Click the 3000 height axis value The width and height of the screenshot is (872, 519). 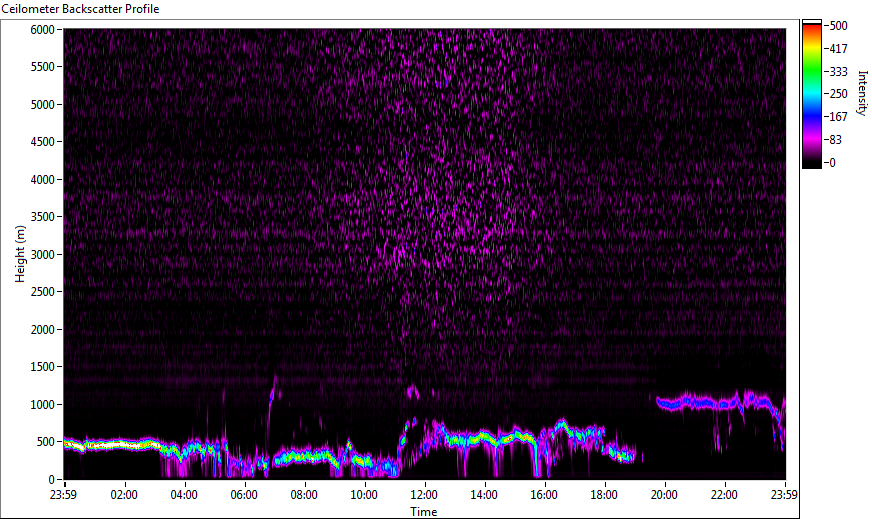coord(43,255)
